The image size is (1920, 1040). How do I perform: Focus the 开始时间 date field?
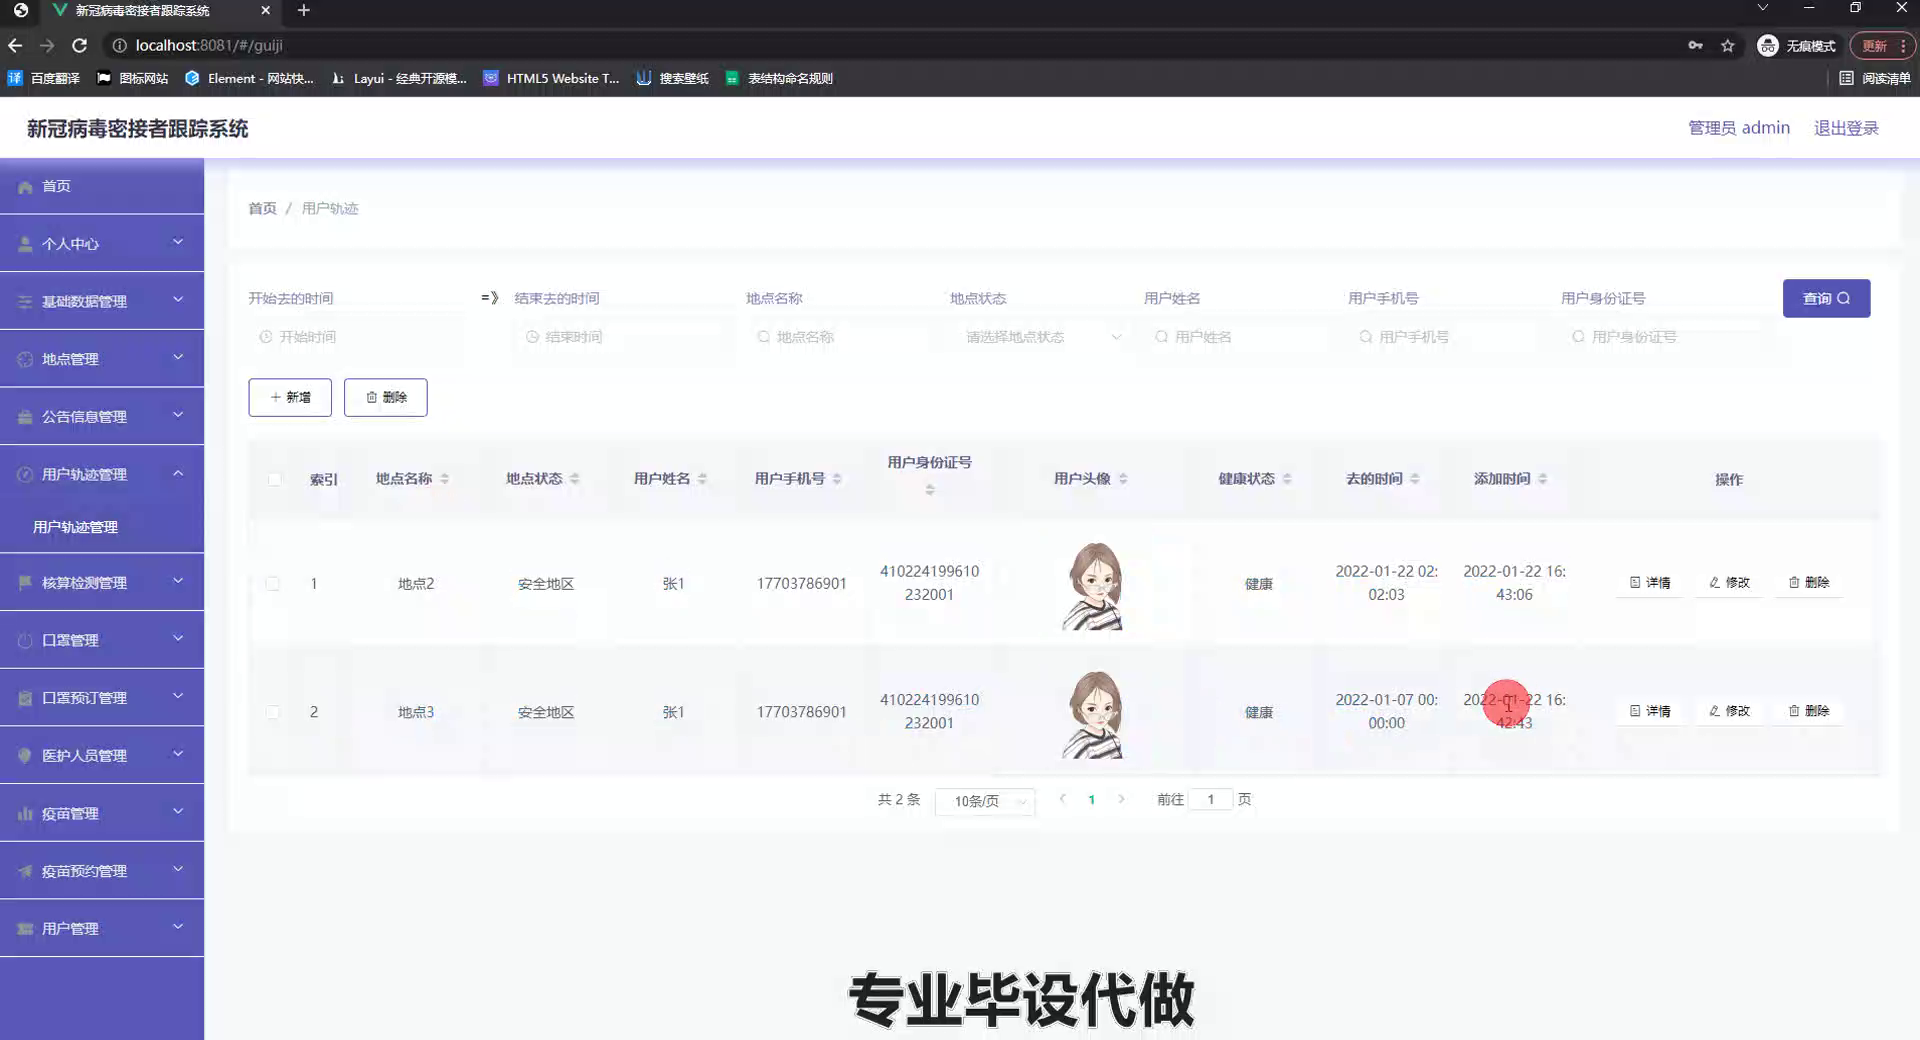tap(357, 337)
